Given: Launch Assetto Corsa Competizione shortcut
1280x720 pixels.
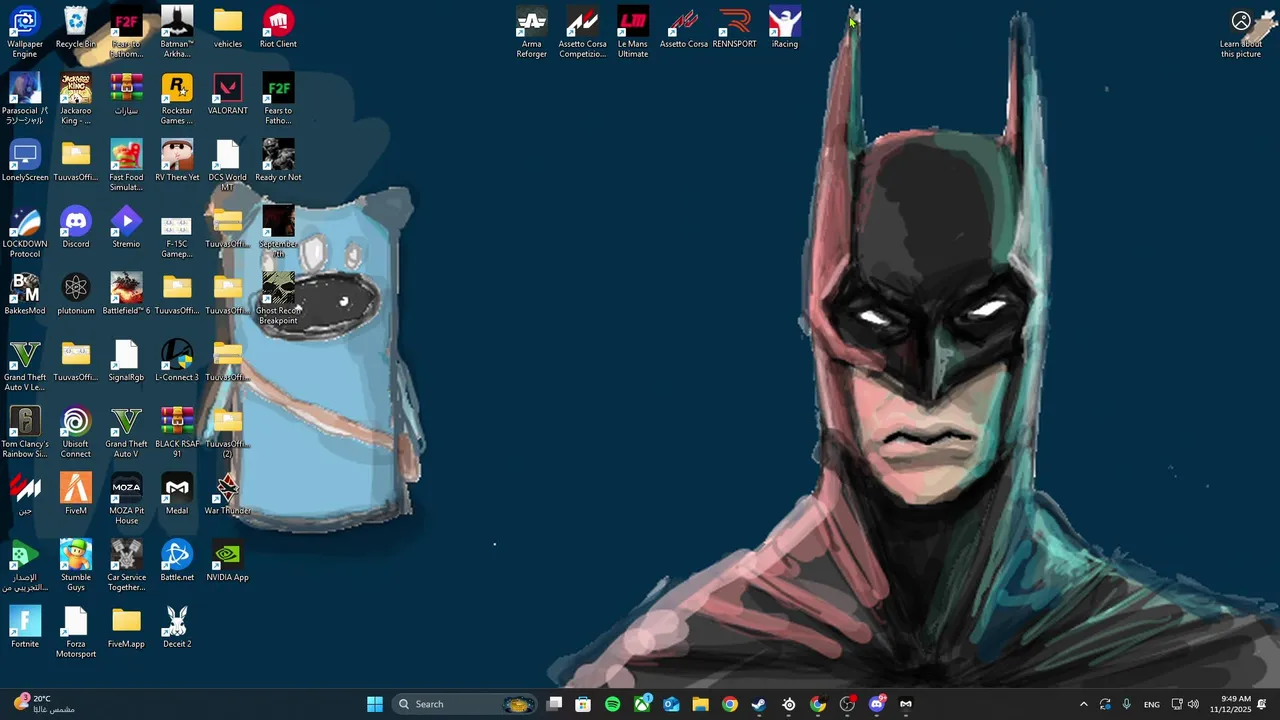Looking at the screenshot, I should click(582, 32).
